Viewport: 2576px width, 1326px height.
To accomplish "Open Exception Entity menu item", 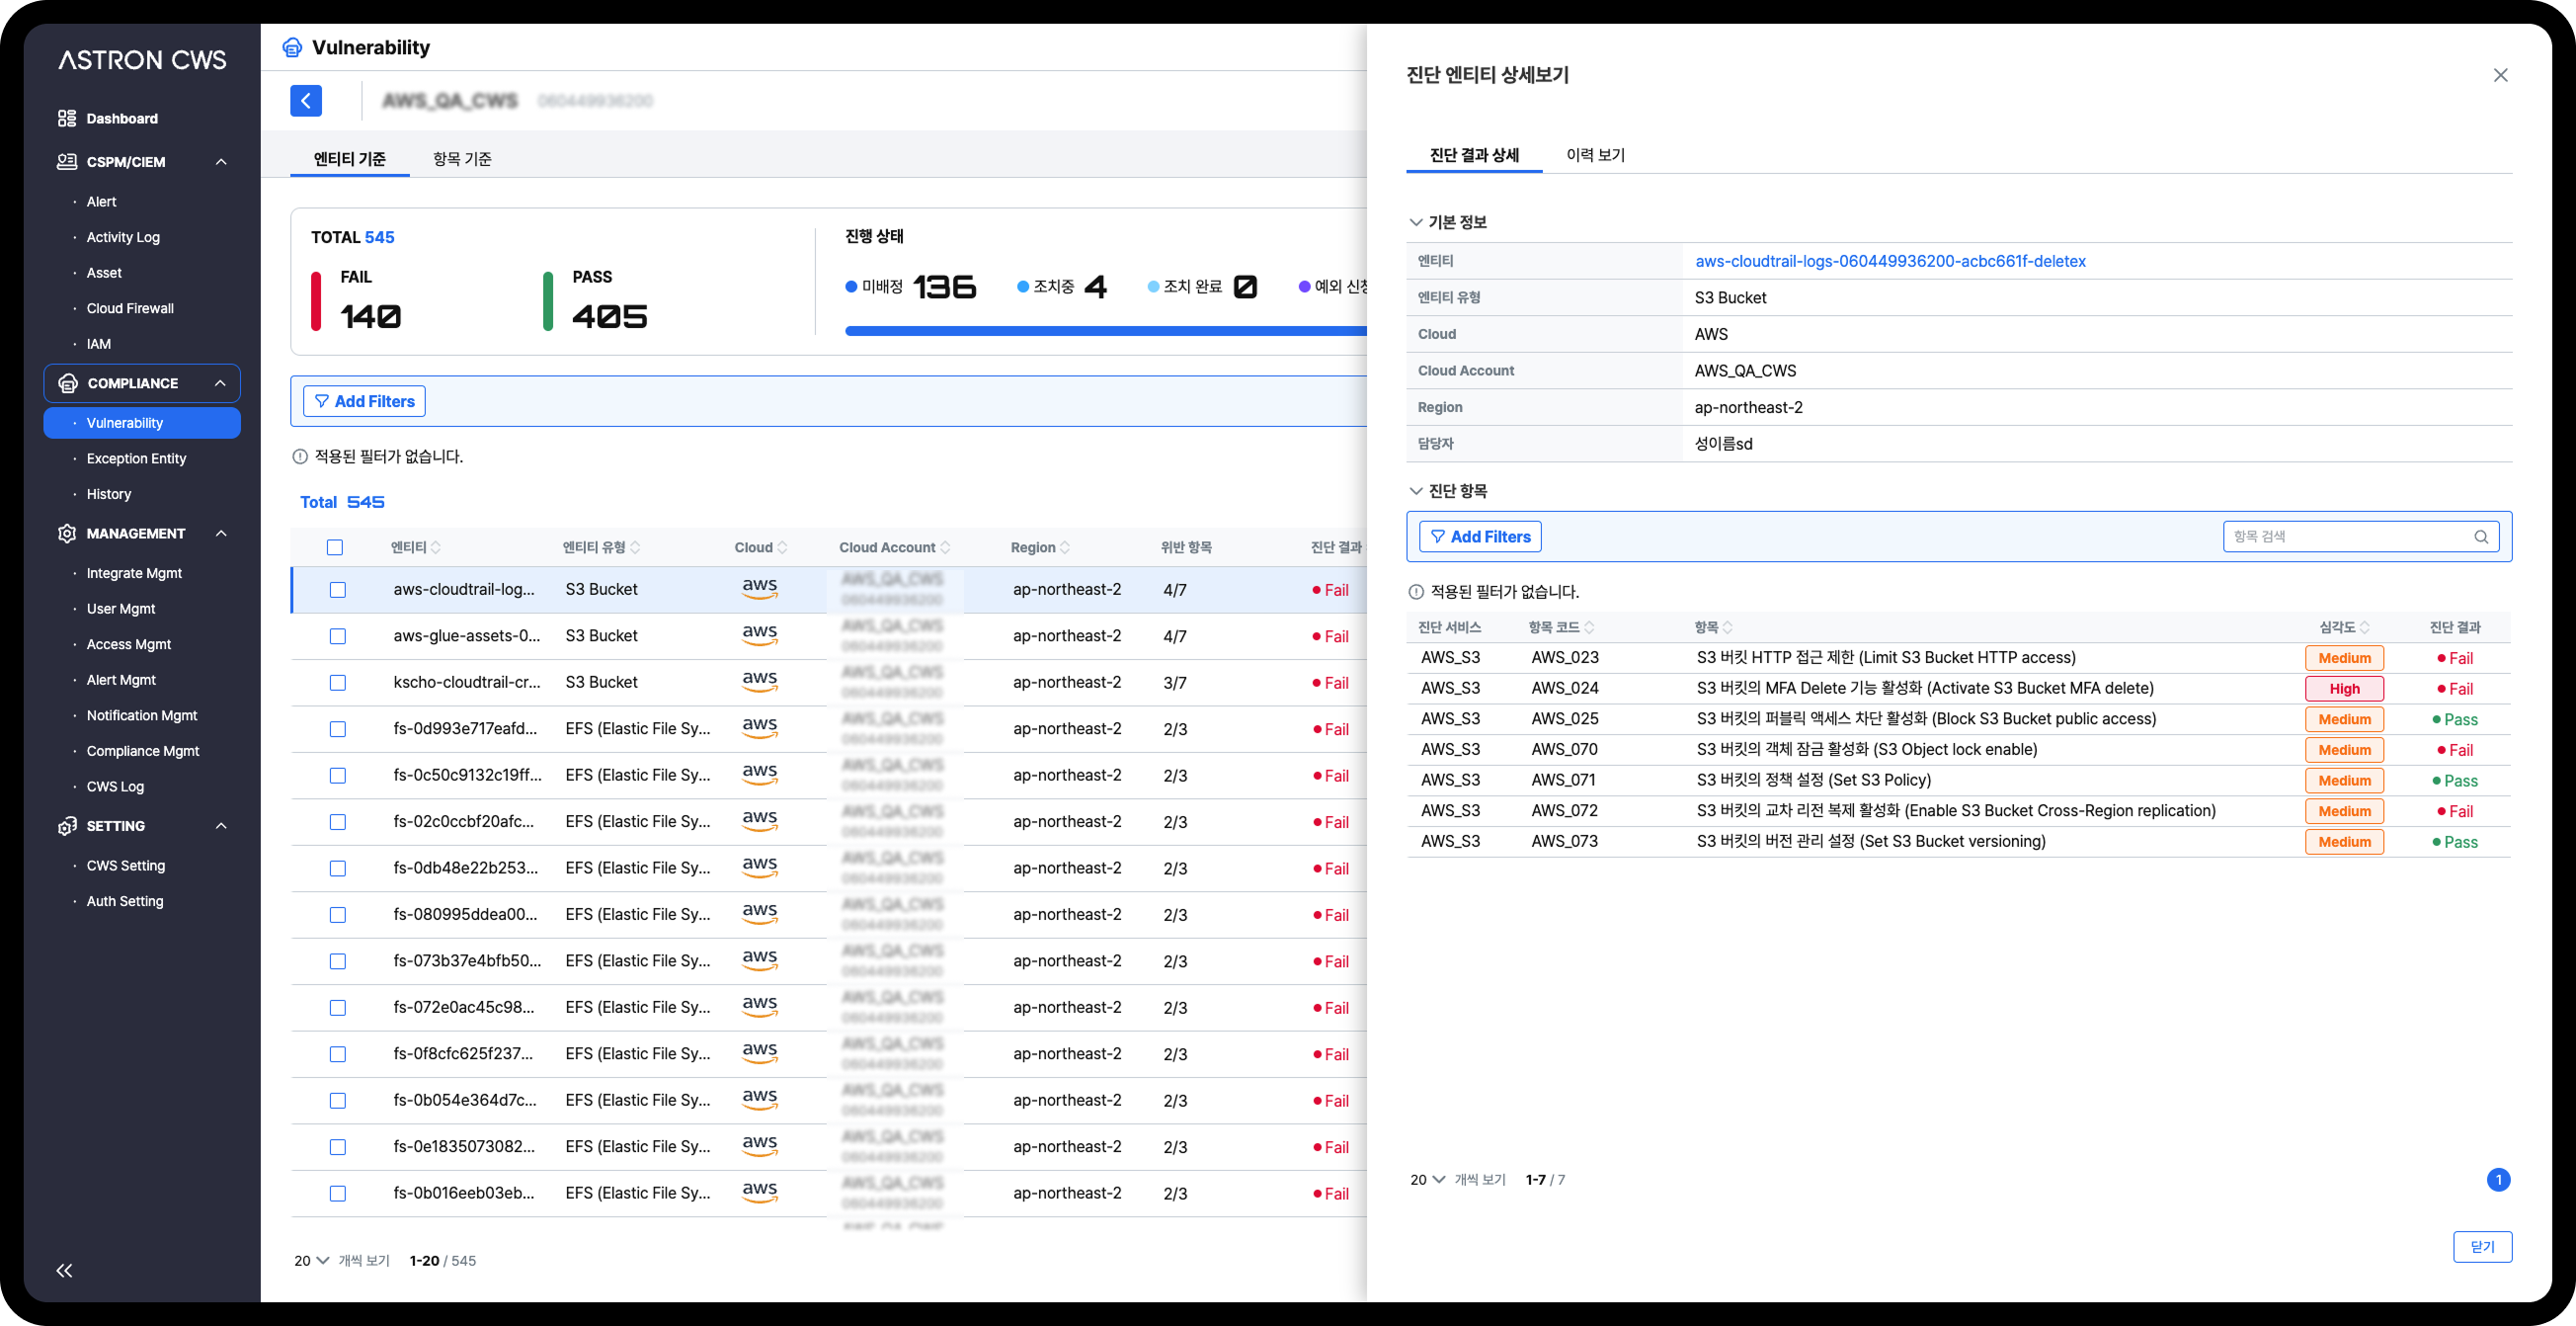I will pyautogui.click(x=137, y=458).
